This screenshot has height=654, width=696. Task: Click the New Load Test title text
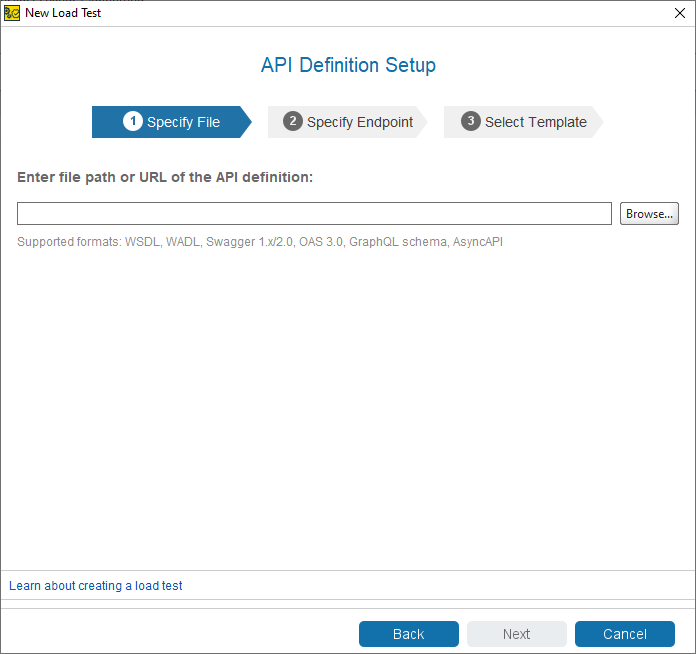tap(63, 13)
